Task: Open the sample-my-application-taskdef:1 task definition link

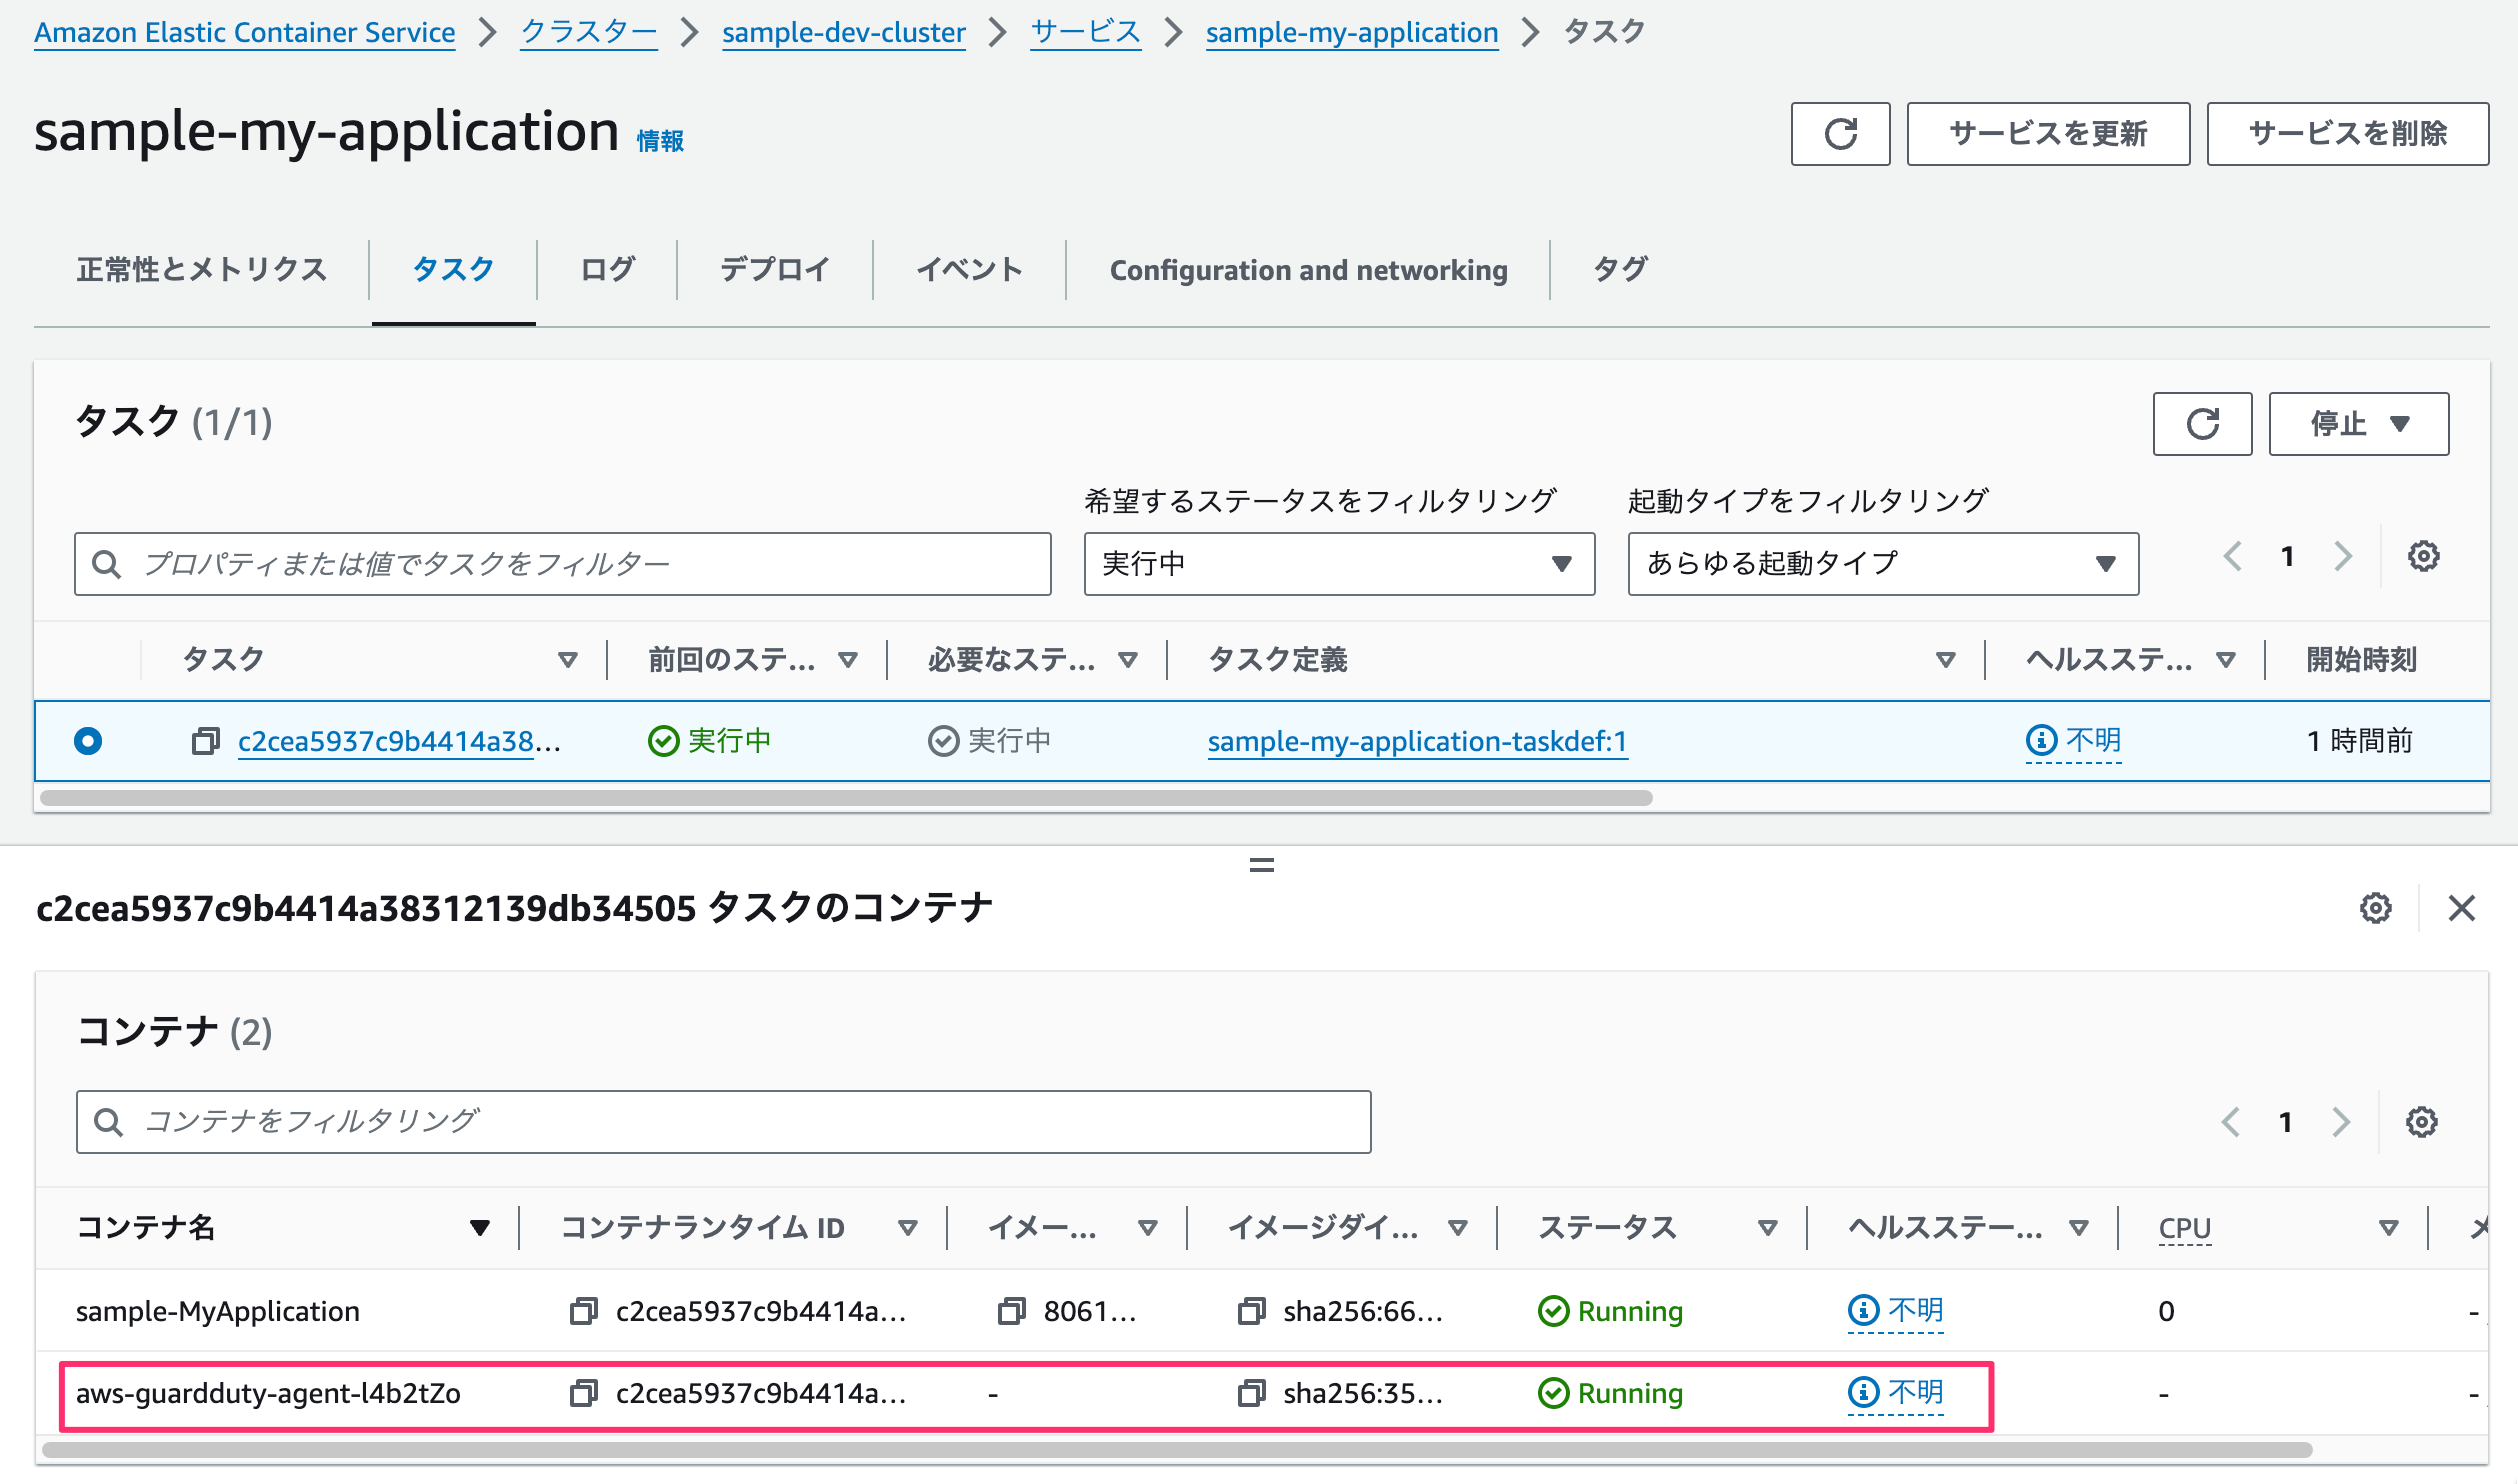Action: coord(1417,741)
